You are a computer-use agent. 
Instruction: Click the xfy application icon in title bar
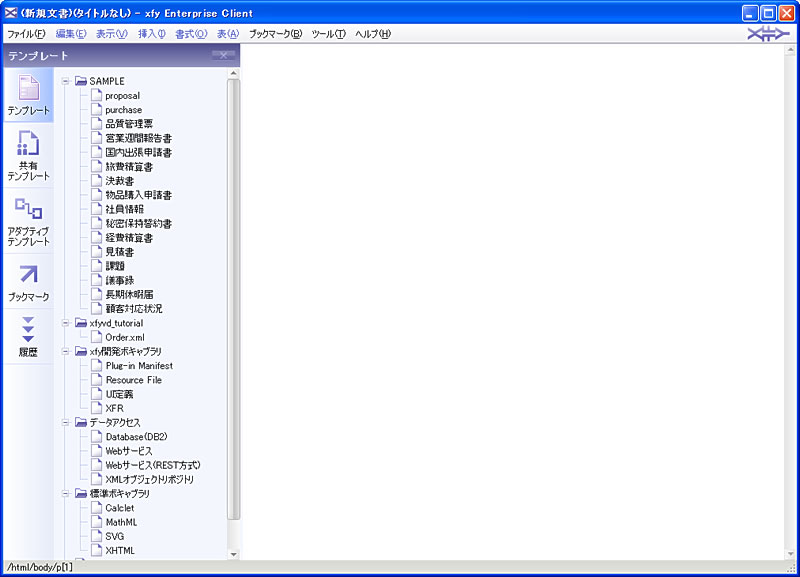pyautogui.click(x=11, y=13)
